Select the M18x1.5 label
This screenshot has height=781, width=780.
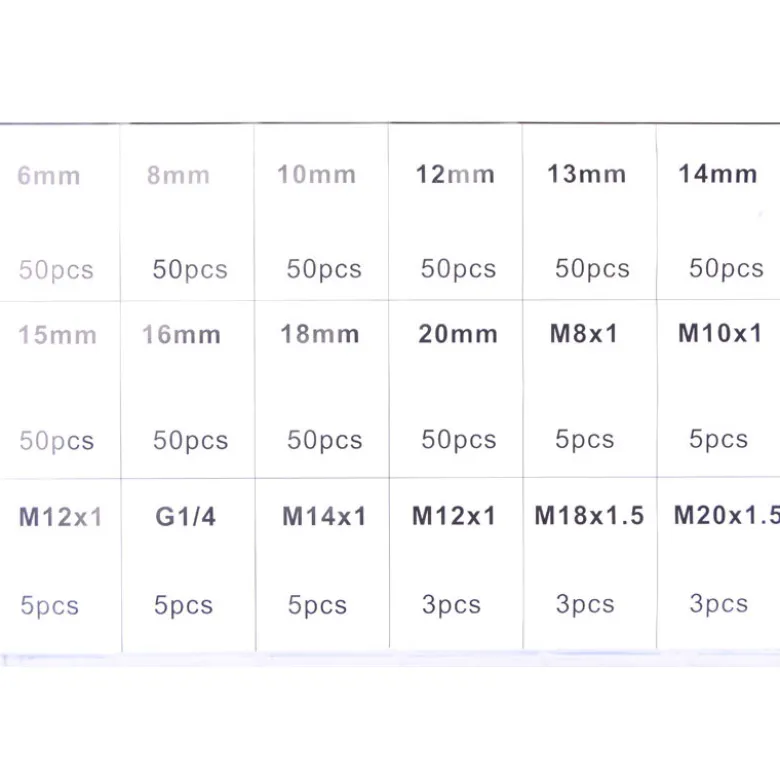click(x=589, y=515)
